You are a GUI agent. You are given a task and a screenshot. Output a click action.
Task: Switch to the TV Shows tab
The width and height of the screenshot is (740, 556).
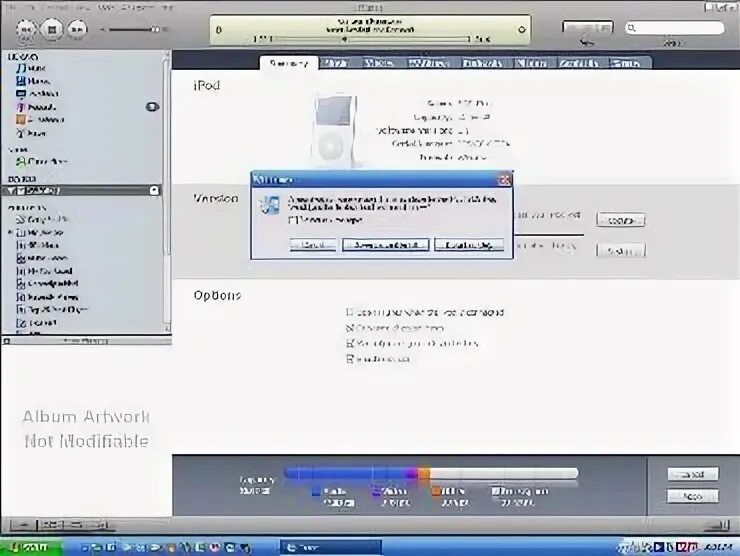click(428, 63)
